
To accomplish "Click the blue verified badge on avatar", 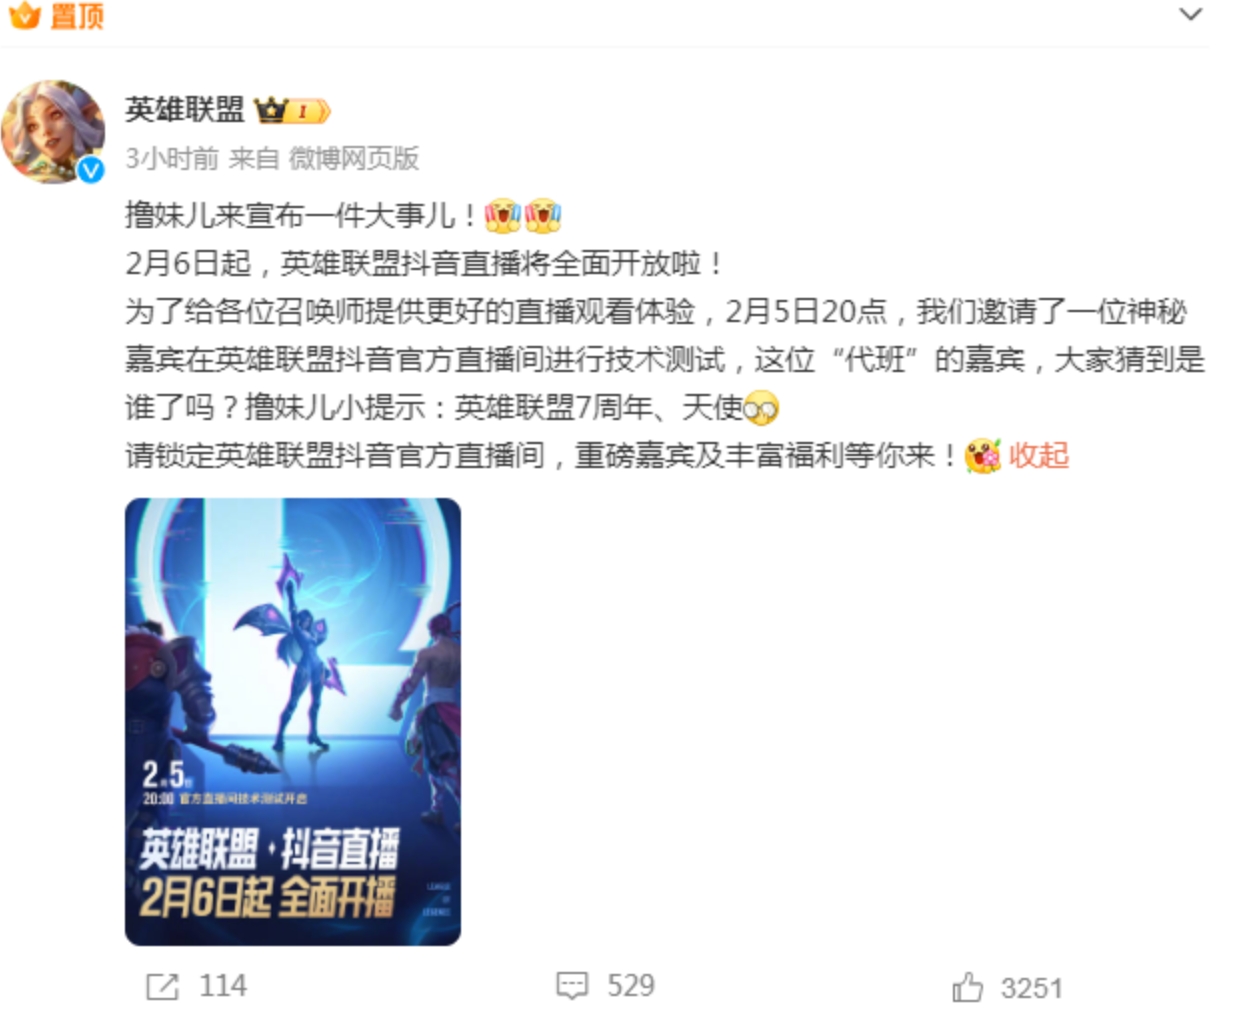I will [91, 170].
